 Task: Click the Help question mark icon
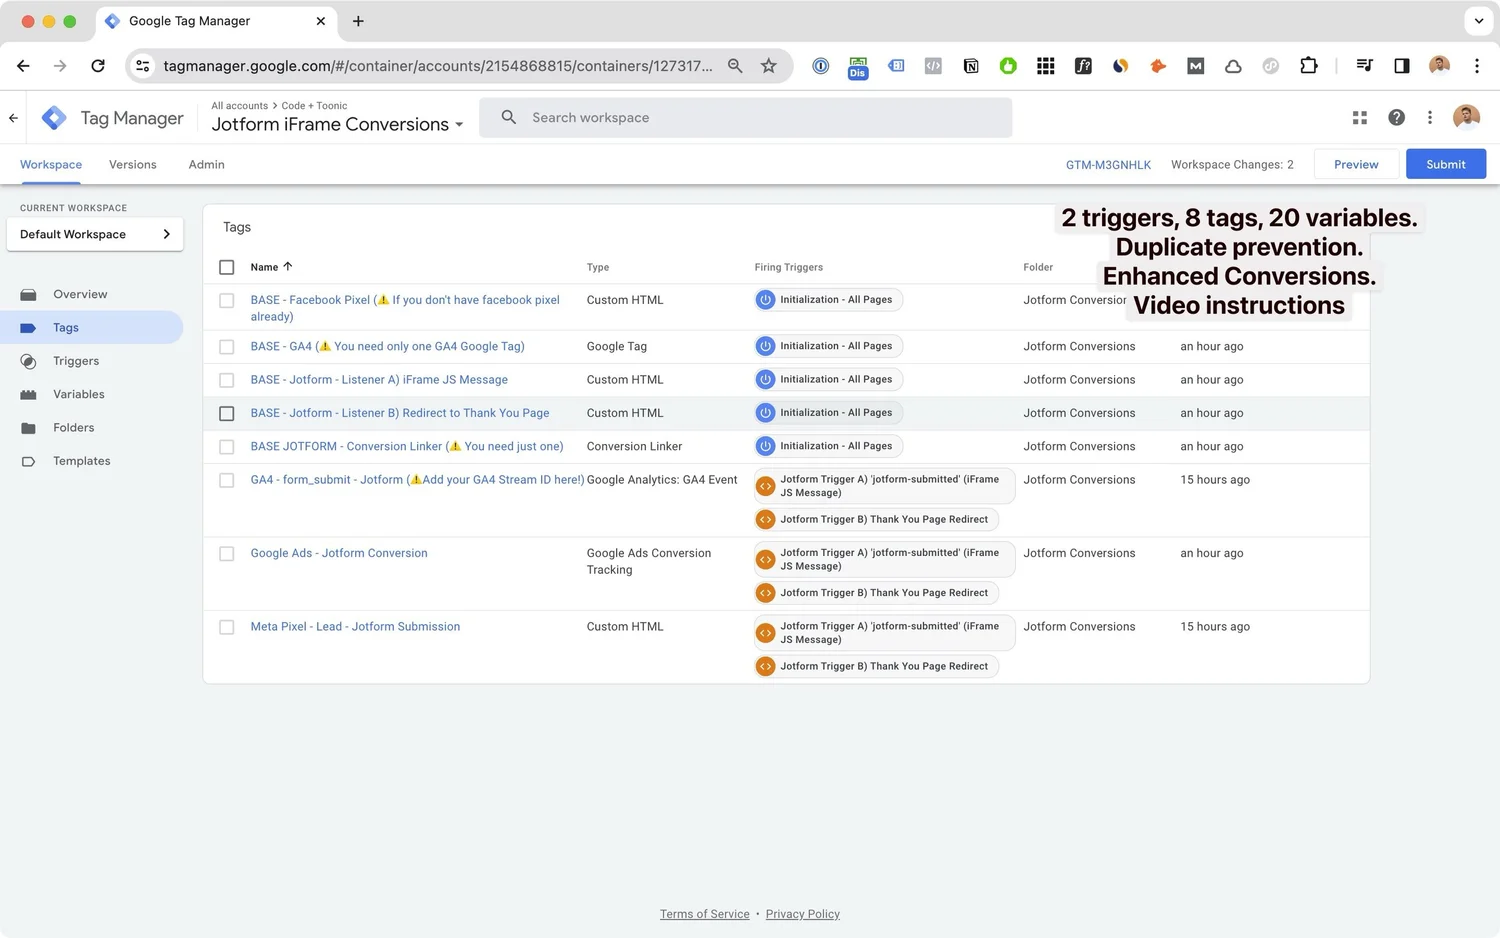1396,118
